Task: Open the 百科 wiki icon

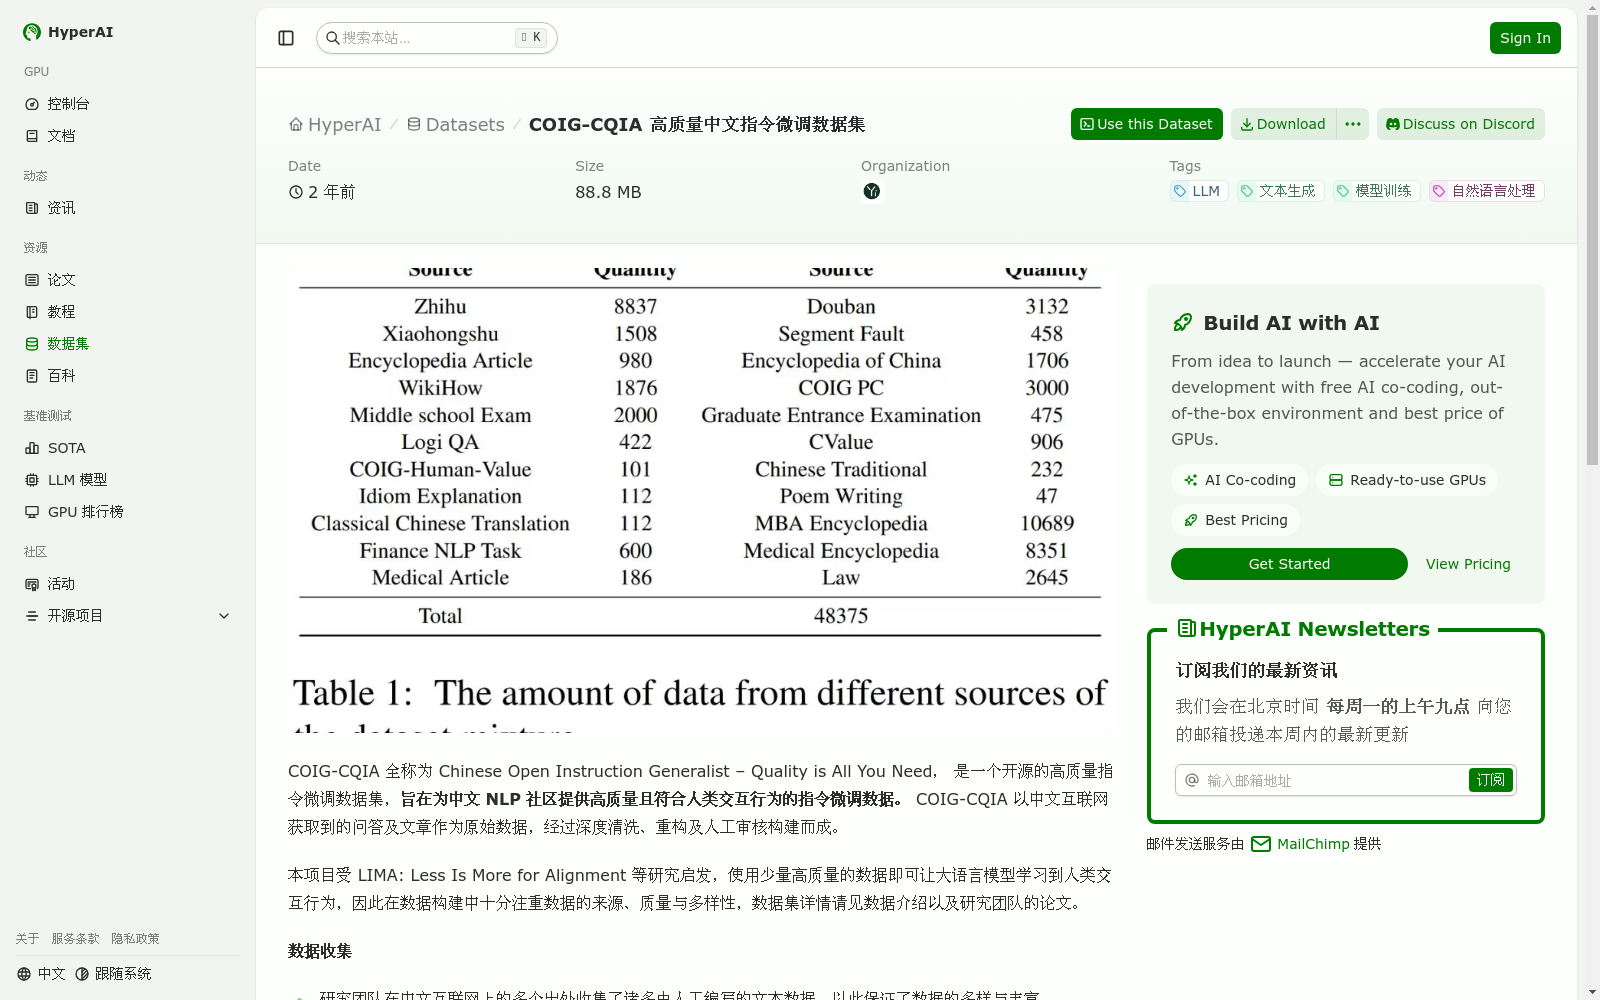Action: coord(32,376)
